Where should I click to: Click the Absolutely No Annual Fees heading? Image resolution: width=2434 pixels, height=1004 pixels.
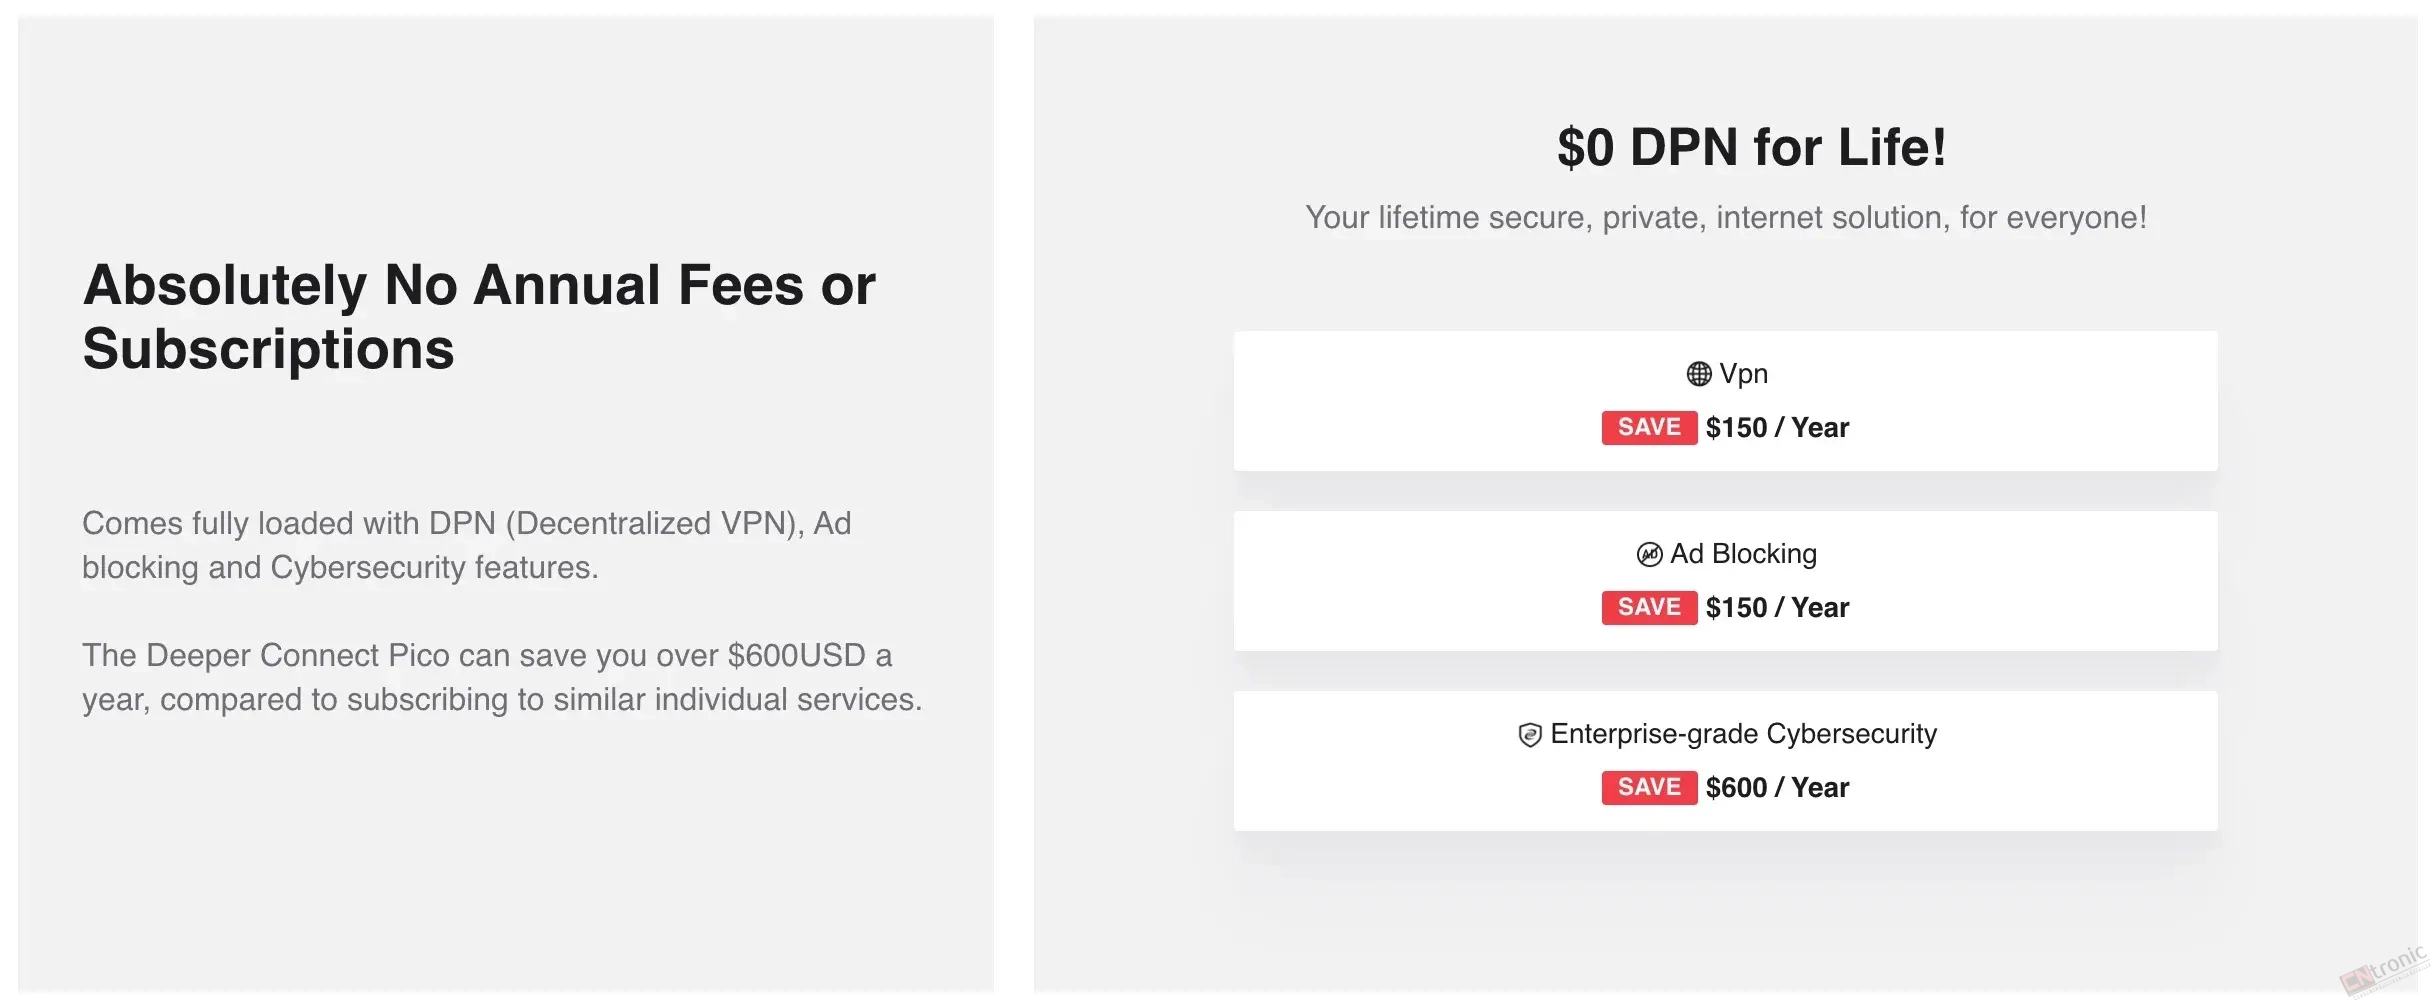click(x=479, y=317)
